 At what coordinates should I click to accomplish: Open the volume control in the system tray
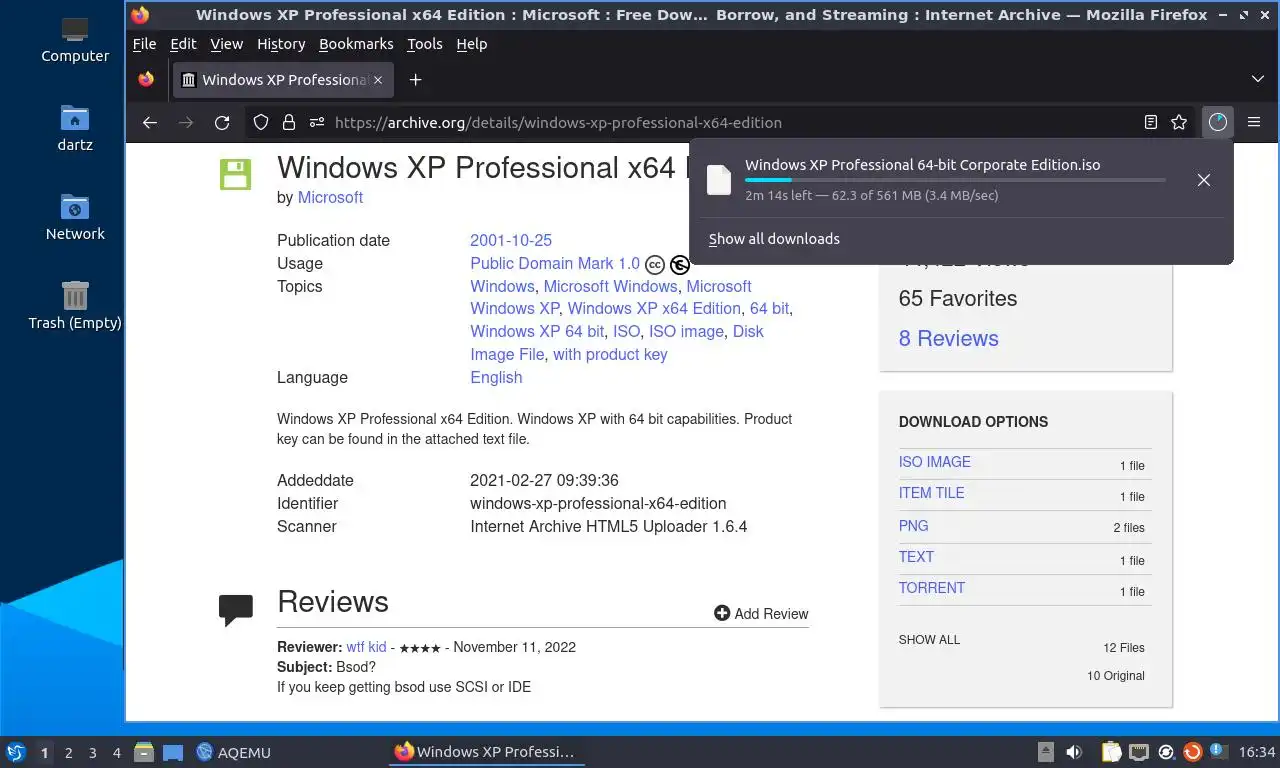1074,752
